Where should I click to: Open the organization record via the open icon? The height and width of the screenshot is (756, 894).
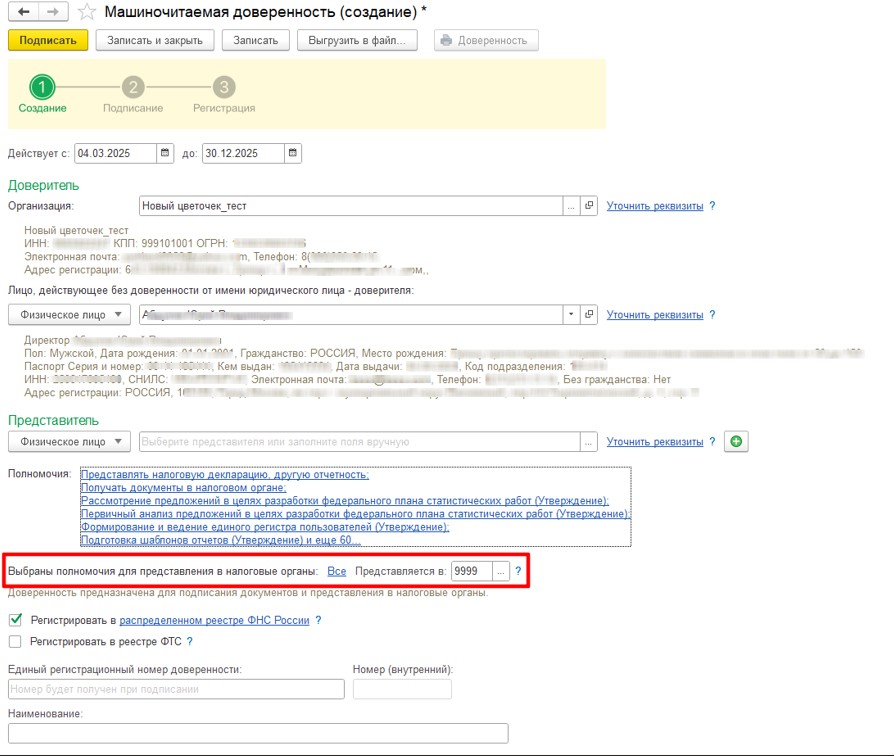point(589,206)
